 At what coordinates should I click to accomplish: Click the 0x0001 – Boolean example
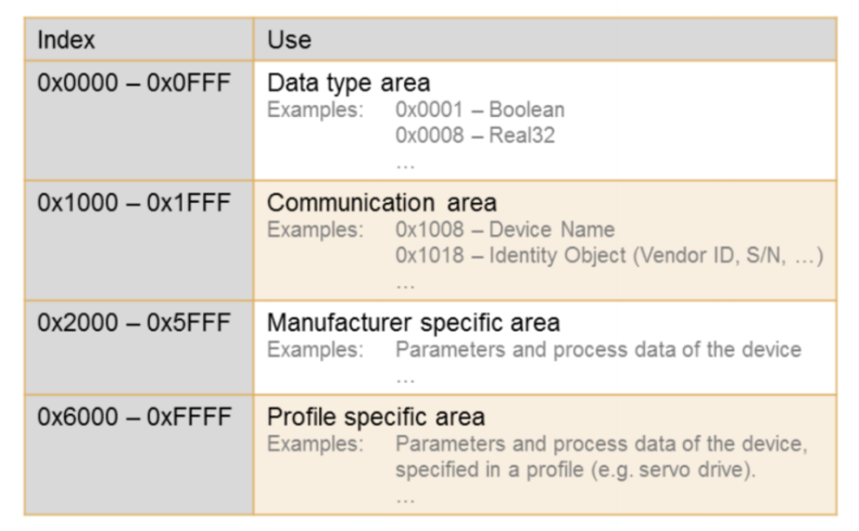point(480,109)
